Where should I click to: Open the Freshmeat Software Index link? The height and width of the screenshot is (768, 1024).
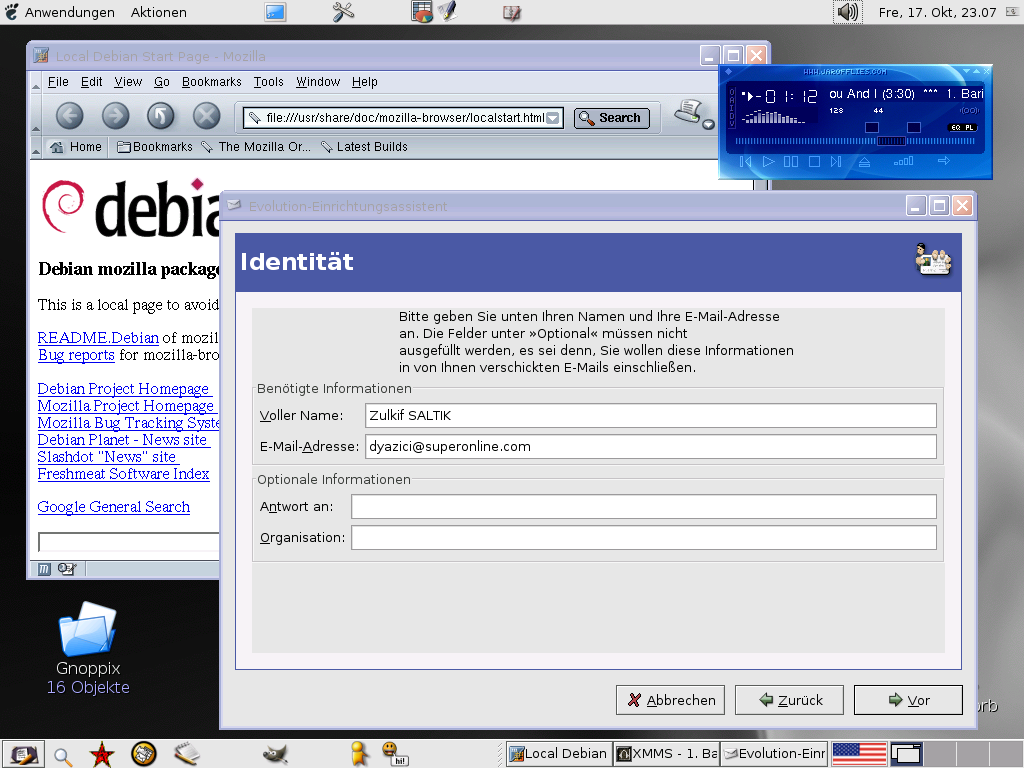tap(123, 473)
